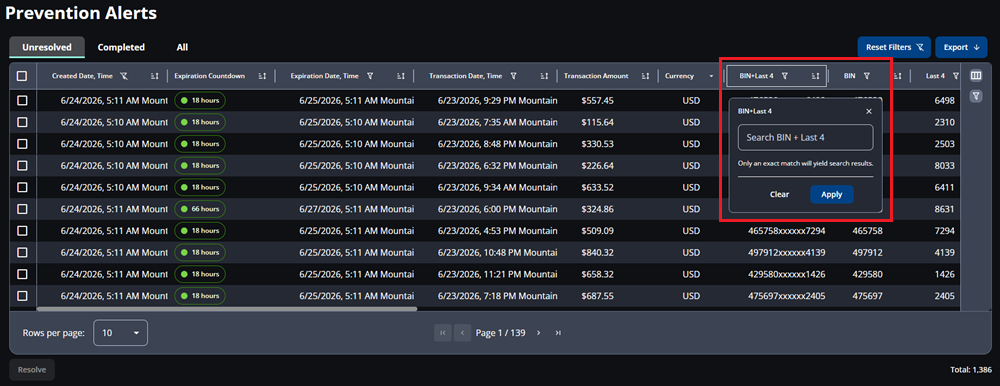This screenshot has height=386, width=1000.
Task: Click the BIN cell 497912
Action: (x=867, y=252)
